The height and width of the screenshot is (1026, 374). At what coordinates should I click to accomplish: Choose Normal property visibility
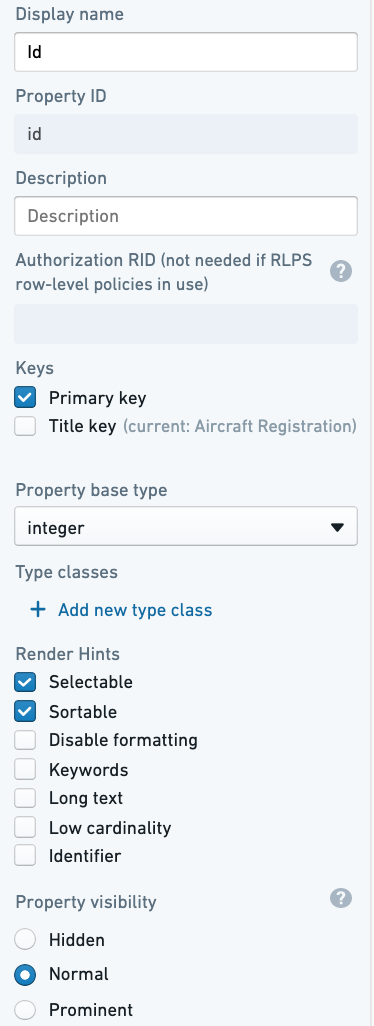[25, 974]
